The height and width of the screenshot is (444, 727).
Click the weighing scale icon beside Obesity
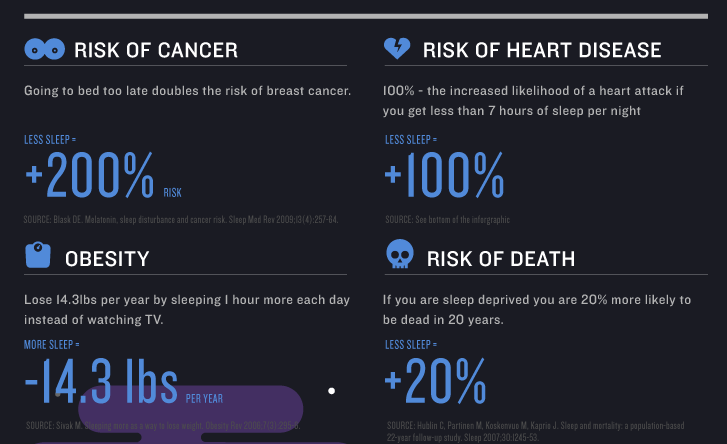[x=38, y=255]
